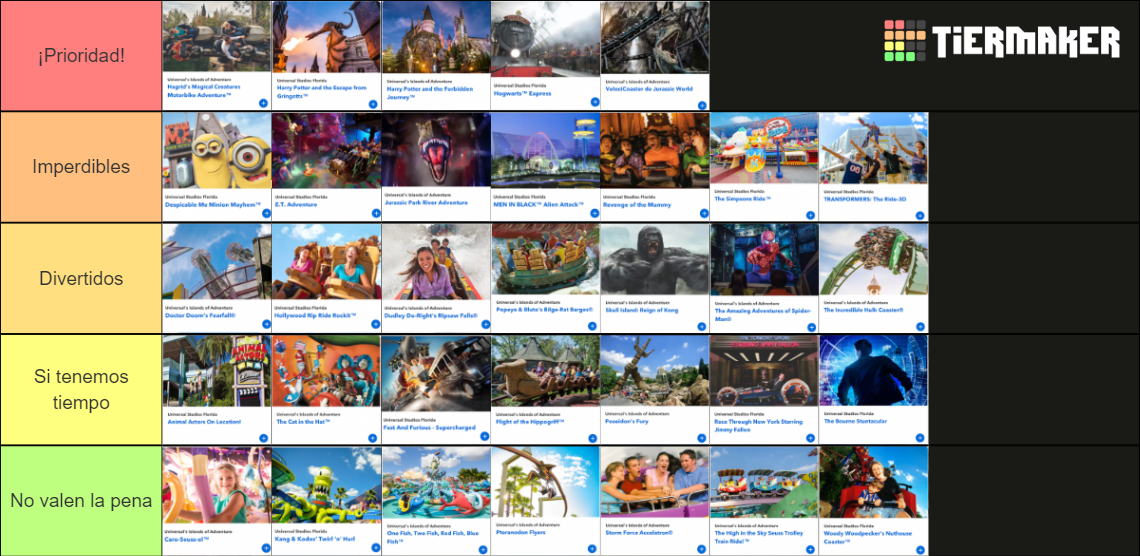Open Kang & Kodos' Twirl 'n' Hurl link

coord(315,539)
